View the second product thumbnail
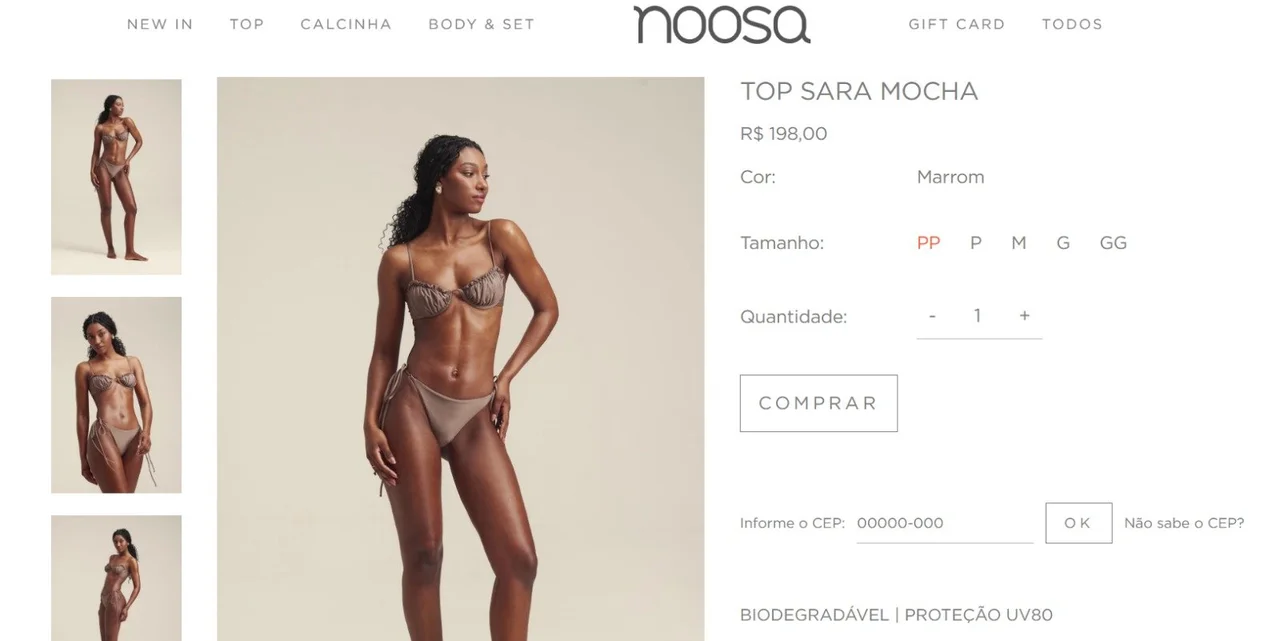This screenshot has width=1280, height=641. coord(116,395)
